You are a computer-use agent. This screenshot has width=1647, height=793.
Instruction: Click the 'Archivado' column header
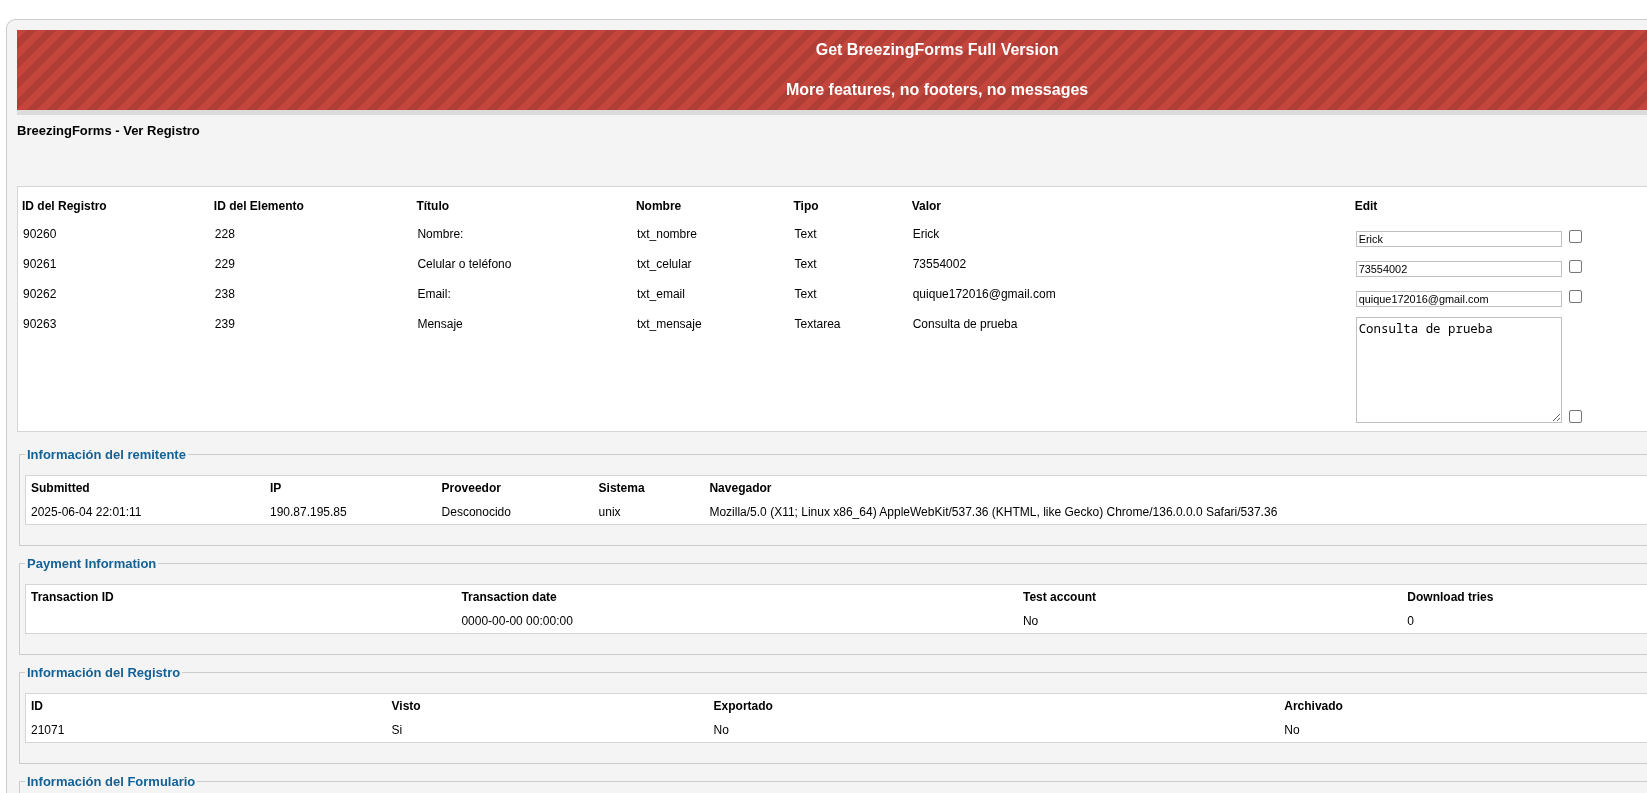(1313, 706)
